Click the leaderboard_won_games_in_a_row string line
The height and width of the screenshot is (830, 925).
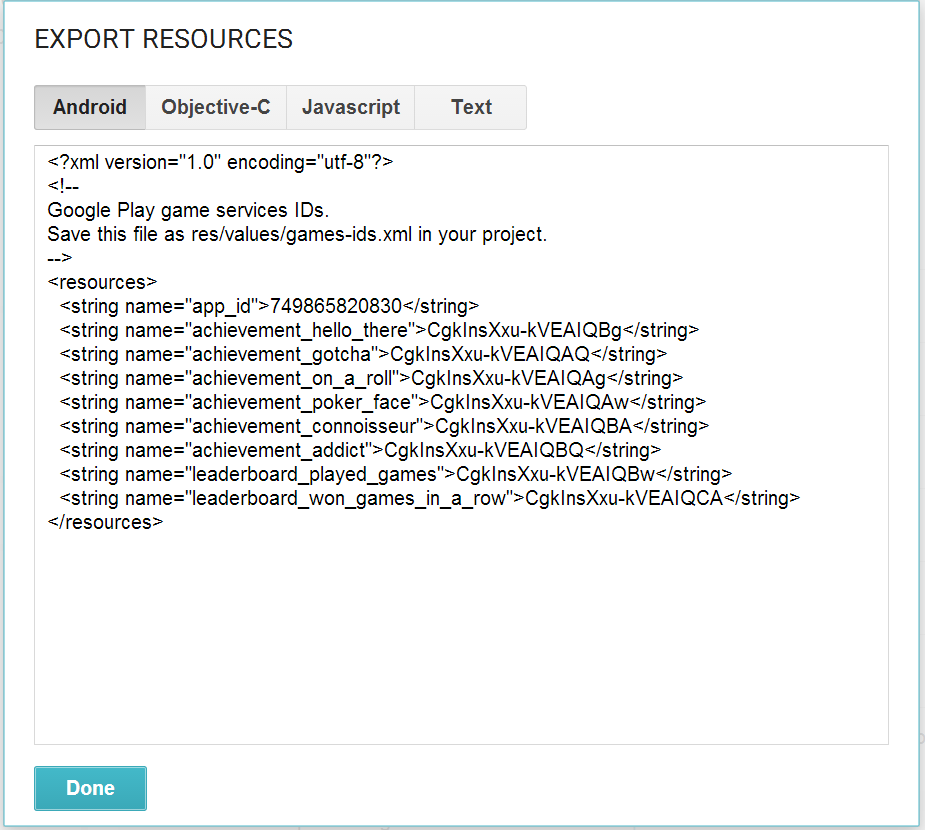430,499
